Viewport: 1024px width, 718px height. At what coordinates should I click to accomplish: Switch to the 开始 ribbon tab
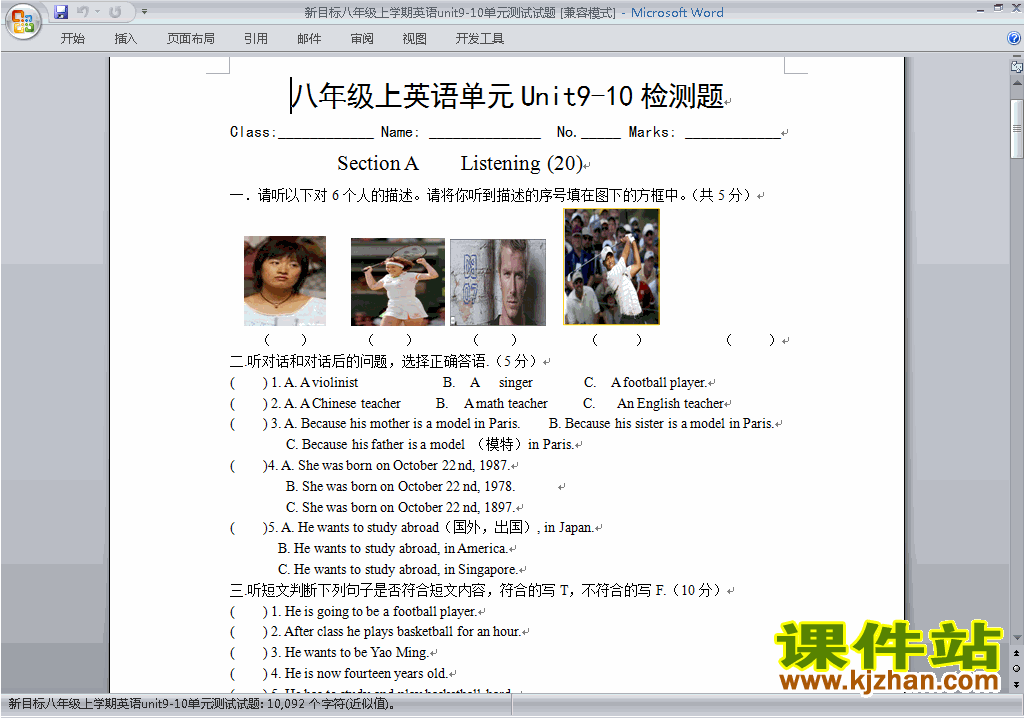pos(72,39)
